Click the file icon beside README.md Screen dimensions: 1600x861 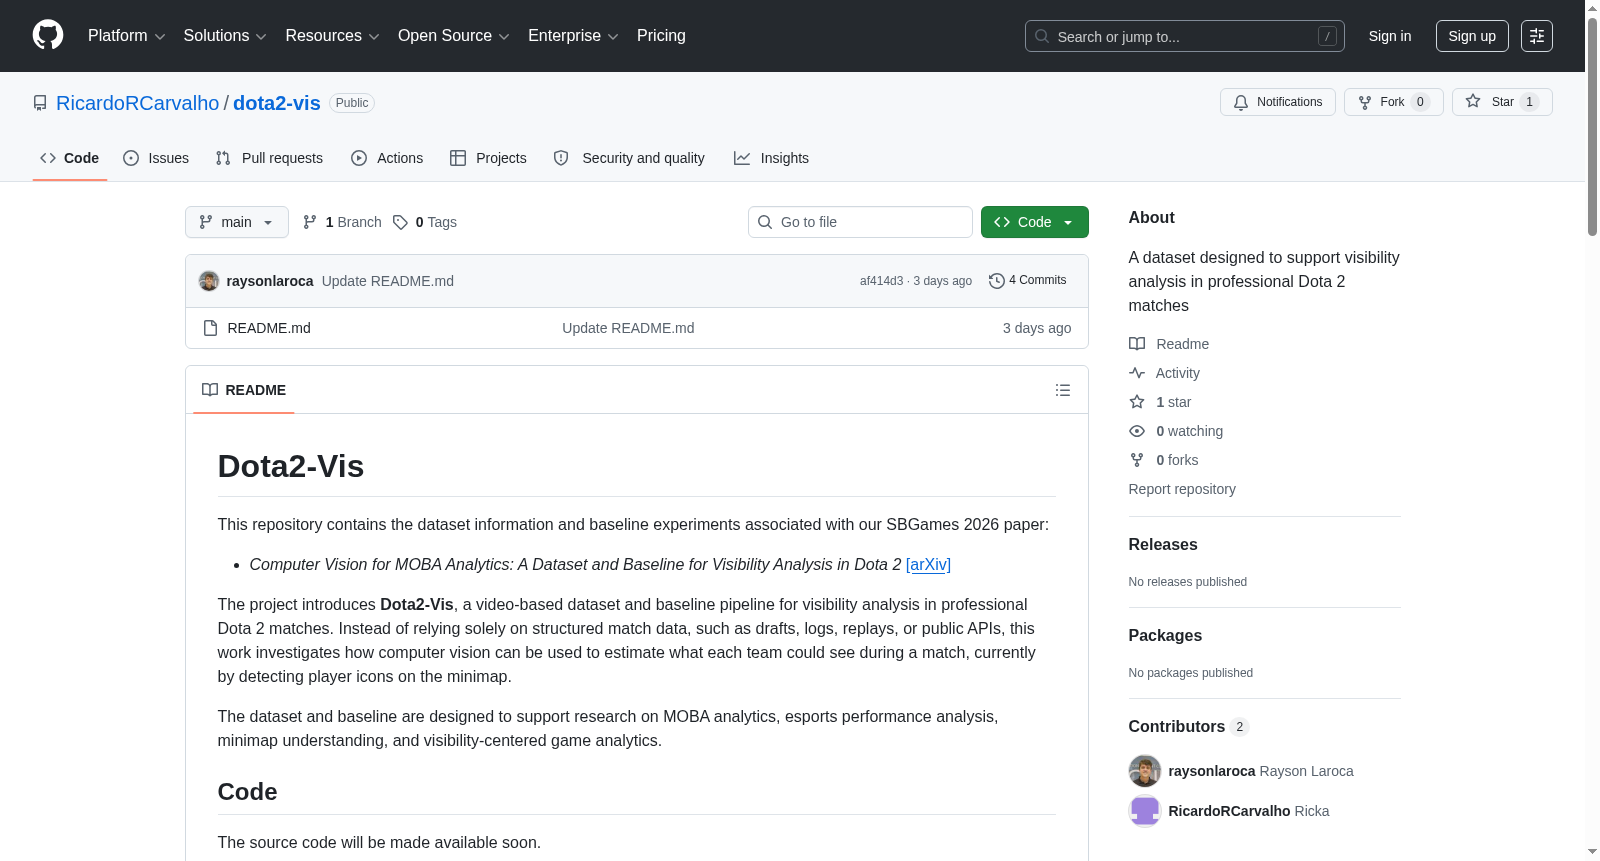[x=210, y=328]
